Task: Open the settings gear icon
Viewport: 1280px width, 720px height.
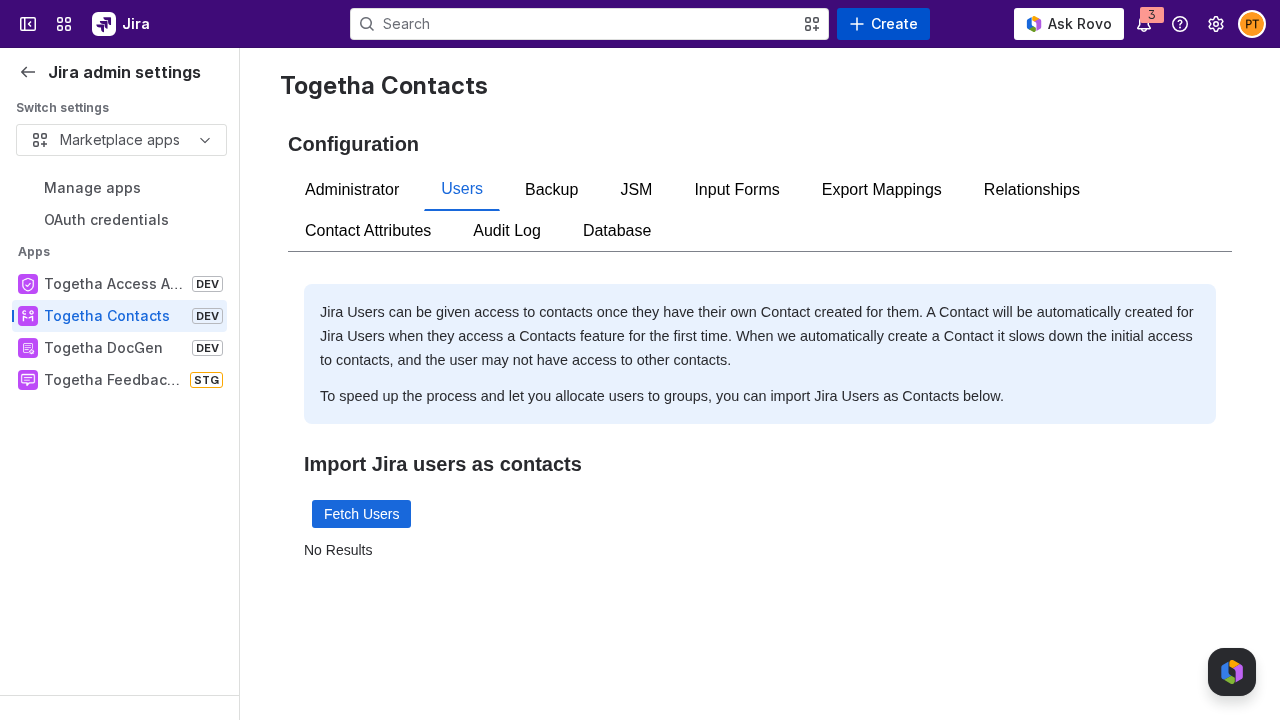Action: pyautogui.click(x=1216, y=24)
